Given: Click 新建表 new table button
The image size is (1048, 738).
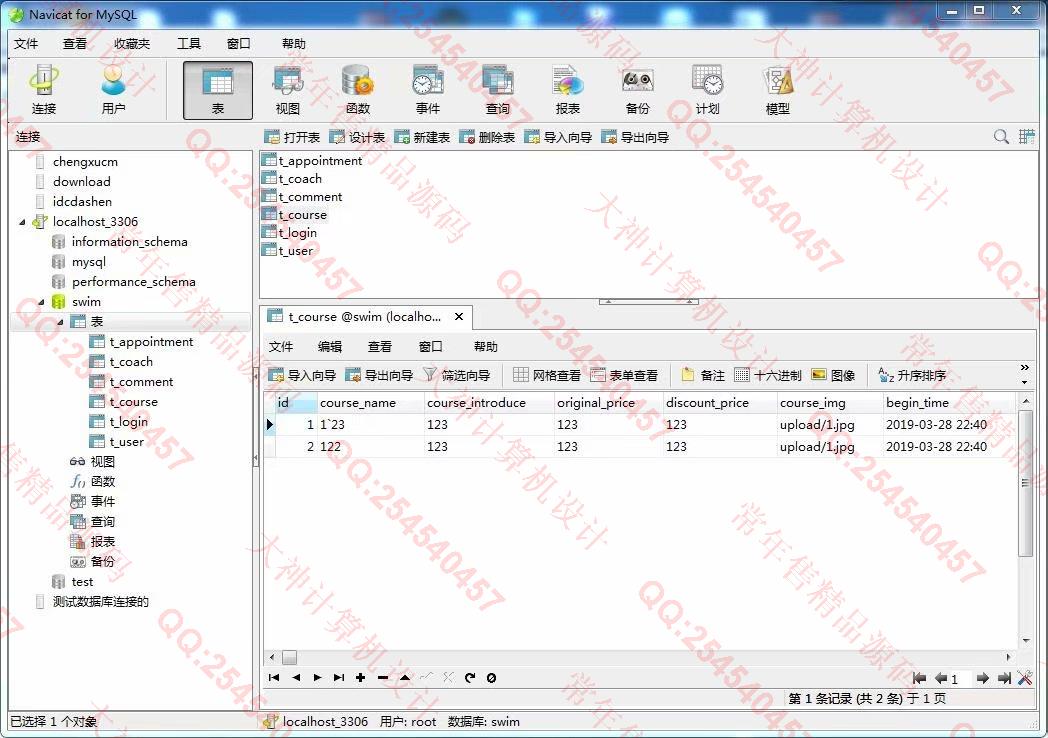Looking at the screenshot, I should click(422, 137).
